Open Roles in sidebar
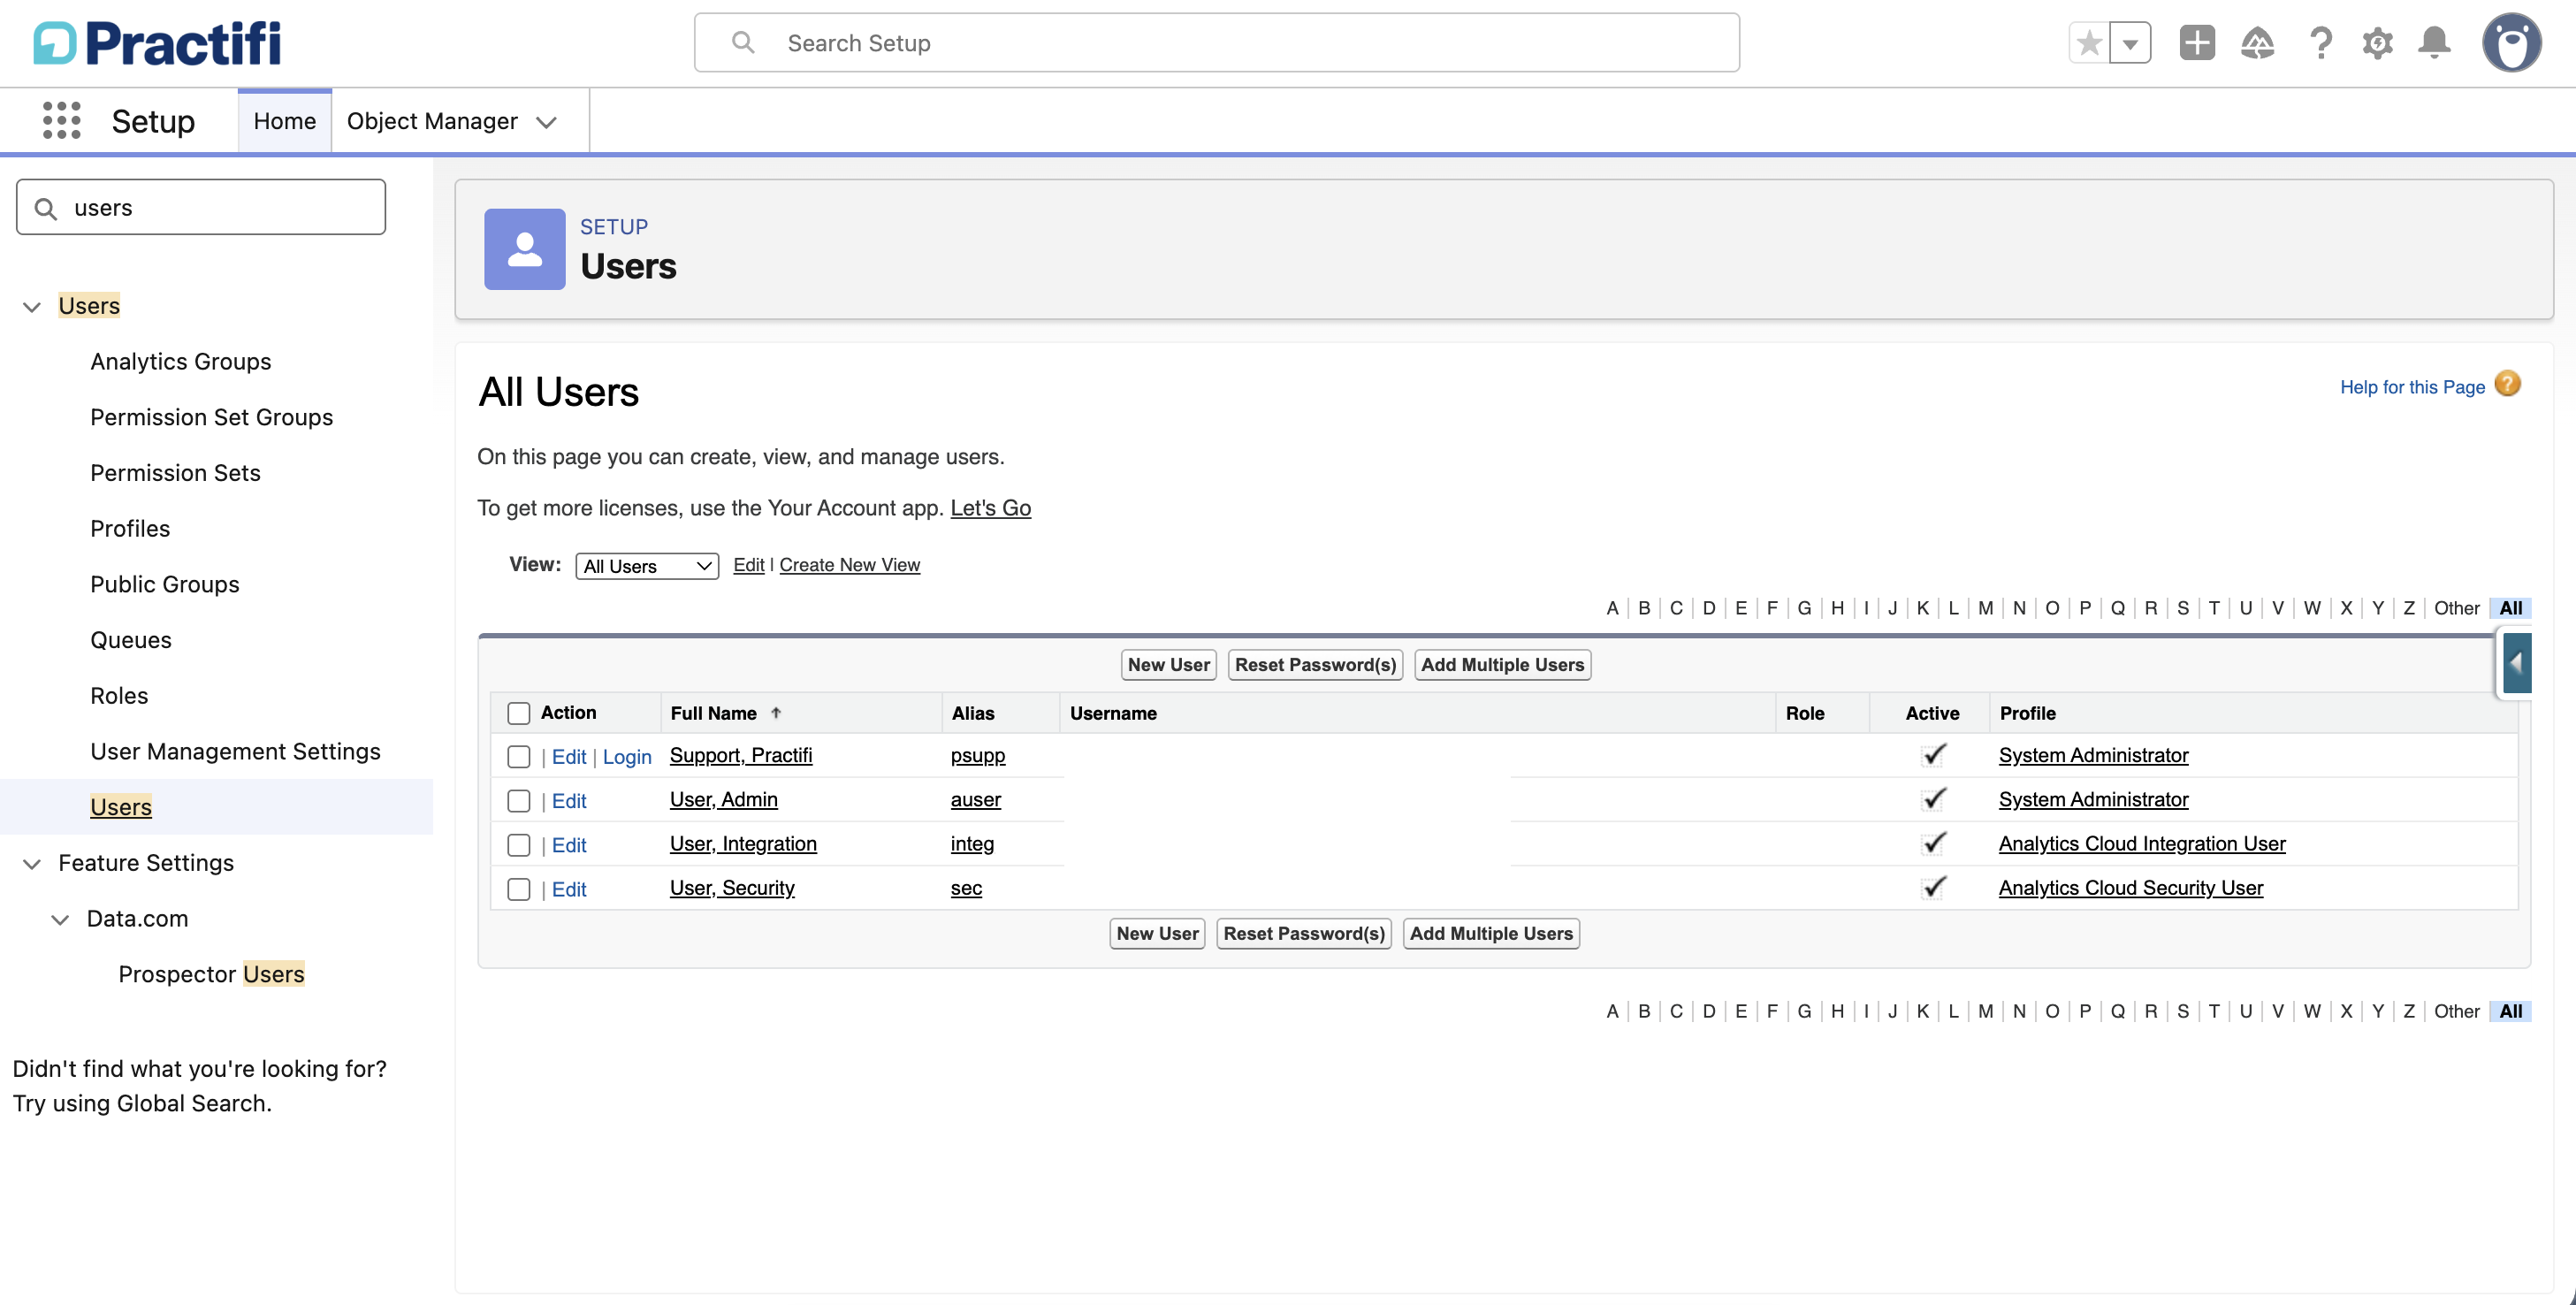This screenshot has width=2576, height=1305. [x=119, y=696]
